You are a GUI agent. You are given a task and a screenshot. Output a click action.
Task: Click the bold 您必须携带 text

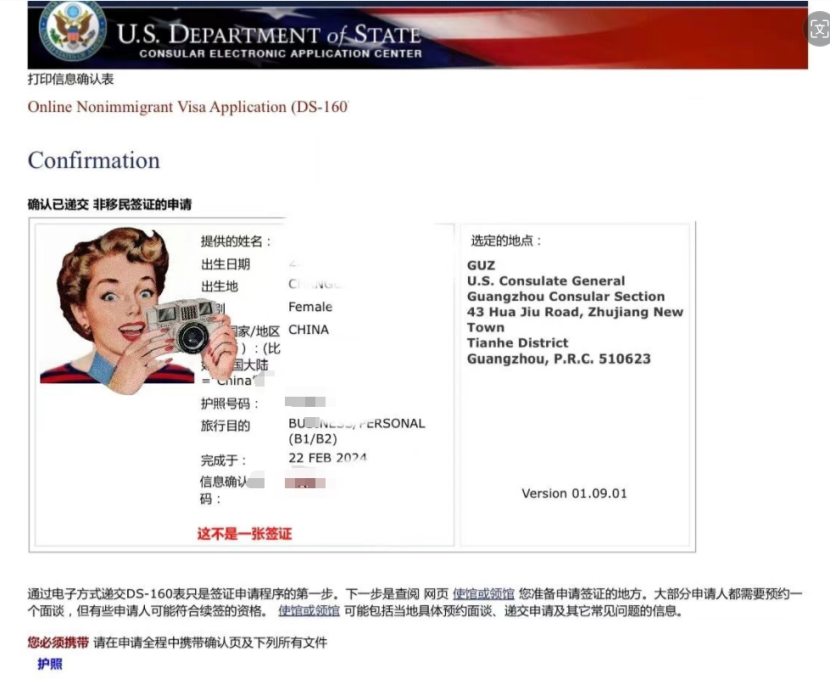click(x=56, y=641)
